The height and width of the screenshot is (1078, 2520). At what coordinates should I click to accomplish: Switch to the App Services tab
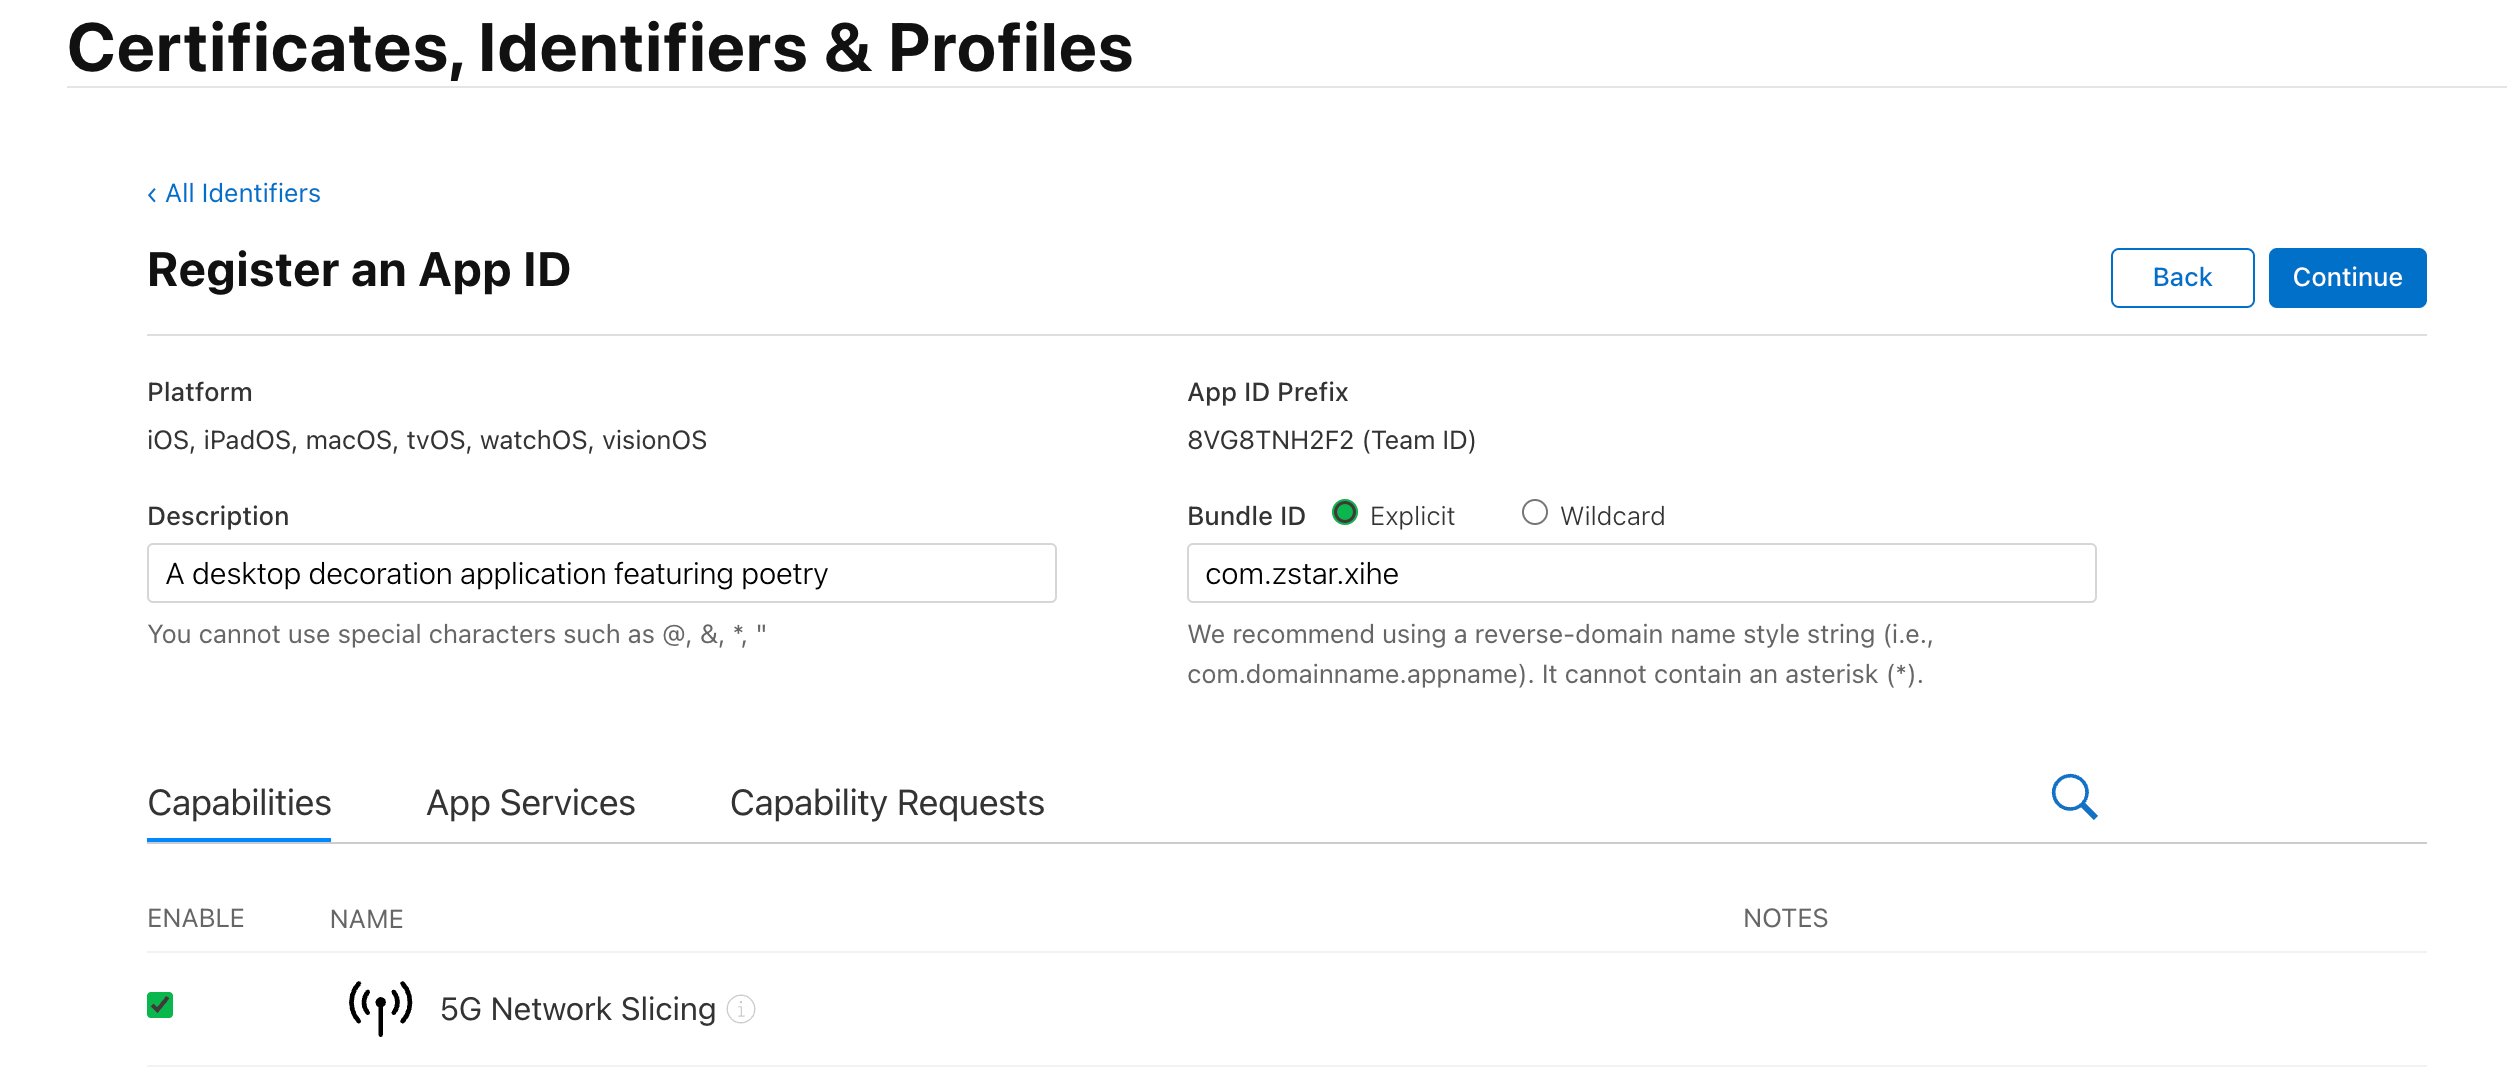click(530, 803)
